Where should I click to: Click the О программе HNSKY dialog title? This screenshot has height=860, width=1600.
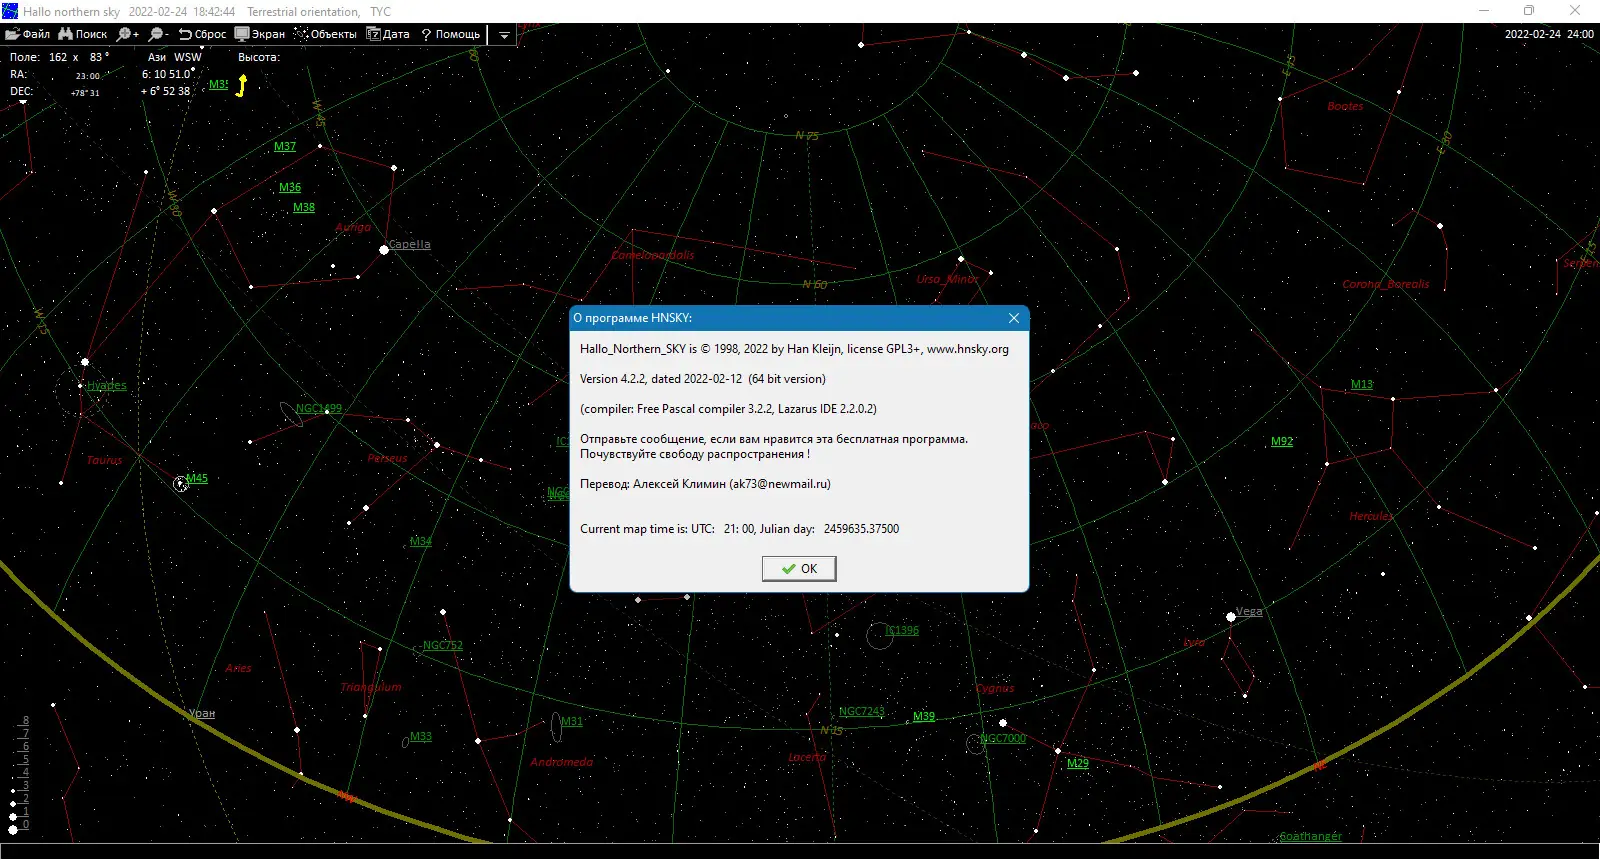click(x=632, y=318)
